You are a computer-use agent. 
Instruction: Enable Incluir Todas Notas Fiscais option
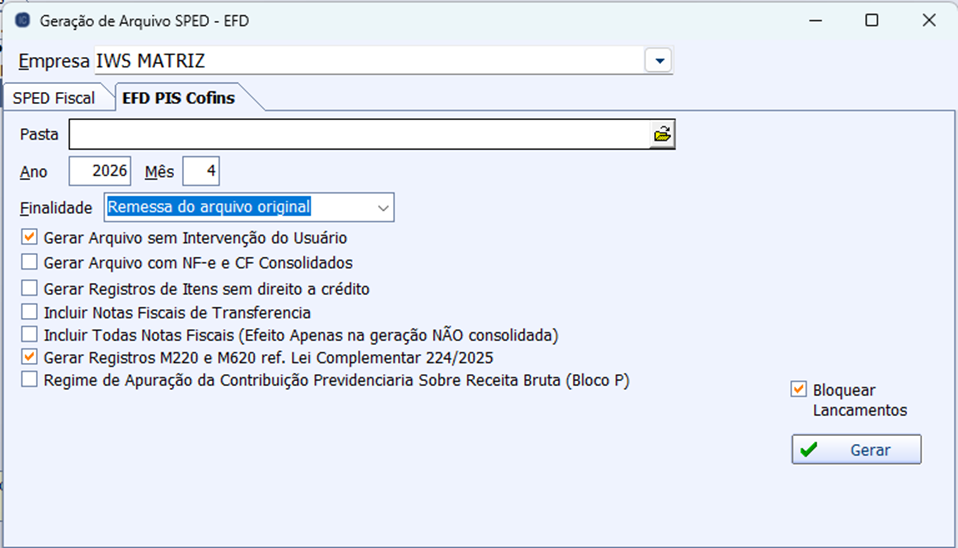pyautogui.click(x=29, y=334)
